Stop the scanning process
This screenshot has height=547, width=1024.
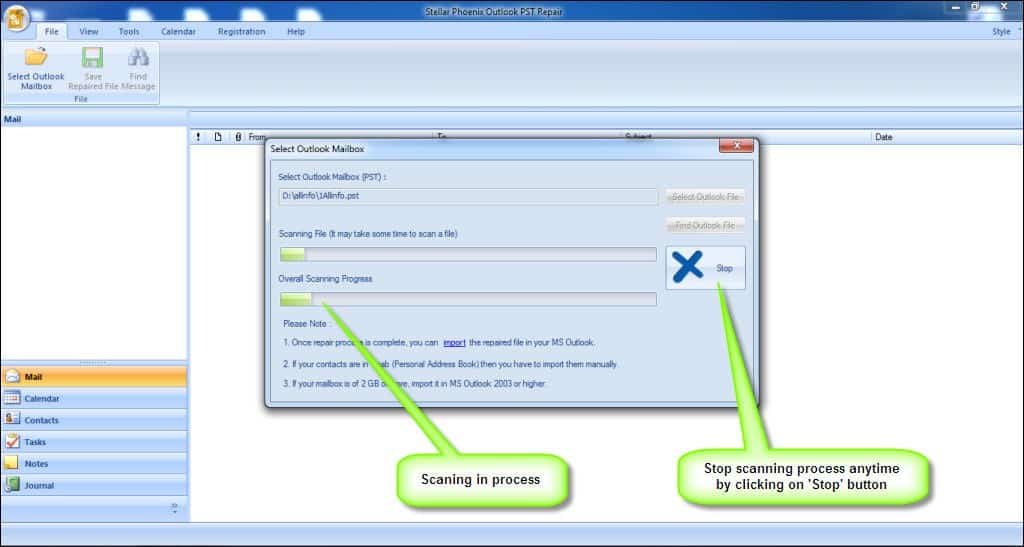click(705, 268)
